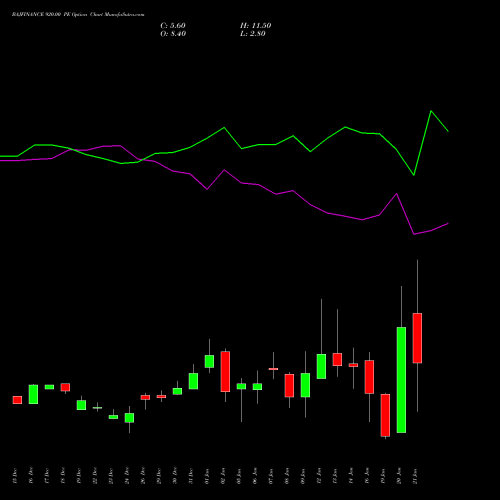Click the tallest green candlestick body
The image size is (500, 500).
[x=401, y=380]
